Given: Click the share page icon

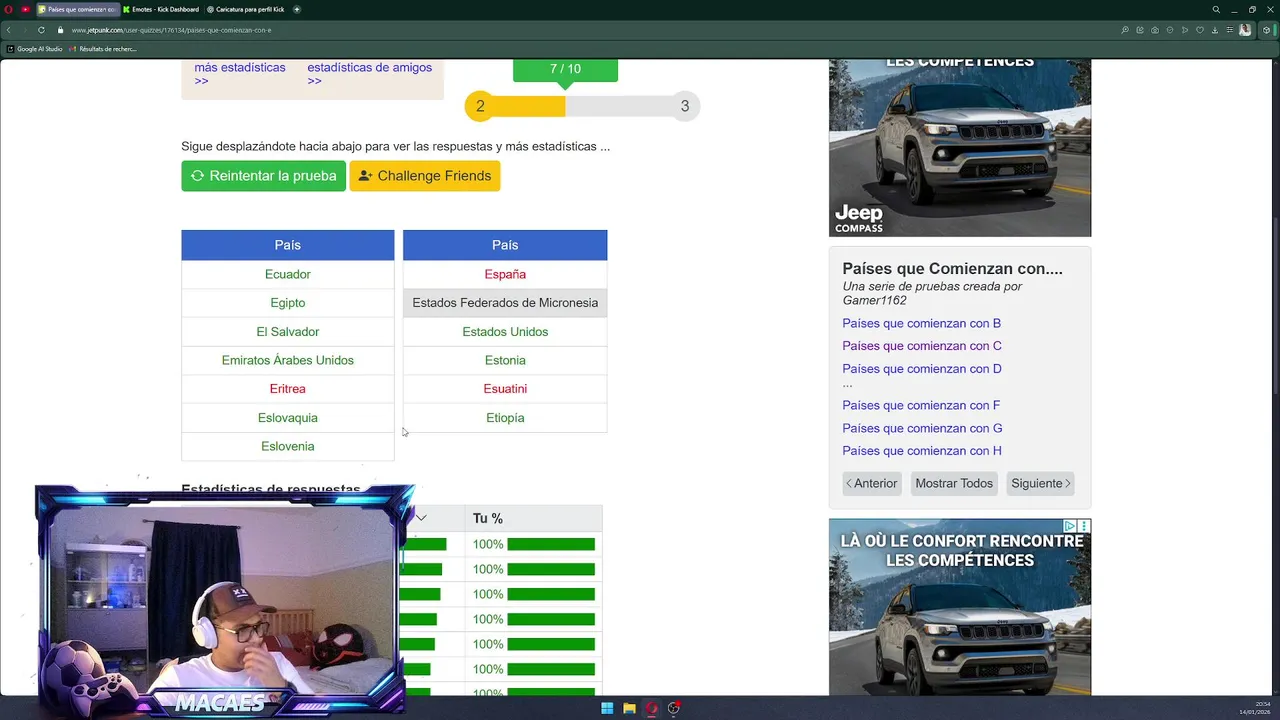Looking at the screenshot, I should (x=1140, y=30).
